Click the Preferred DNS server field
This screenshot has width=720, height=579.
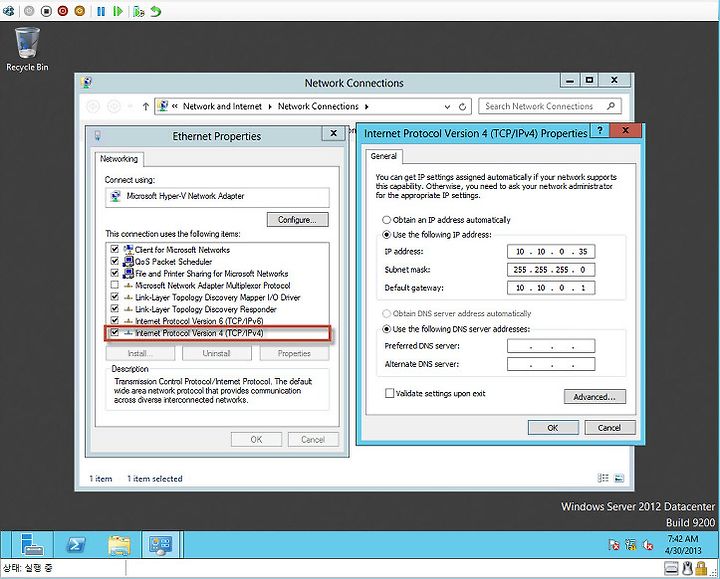551,346
